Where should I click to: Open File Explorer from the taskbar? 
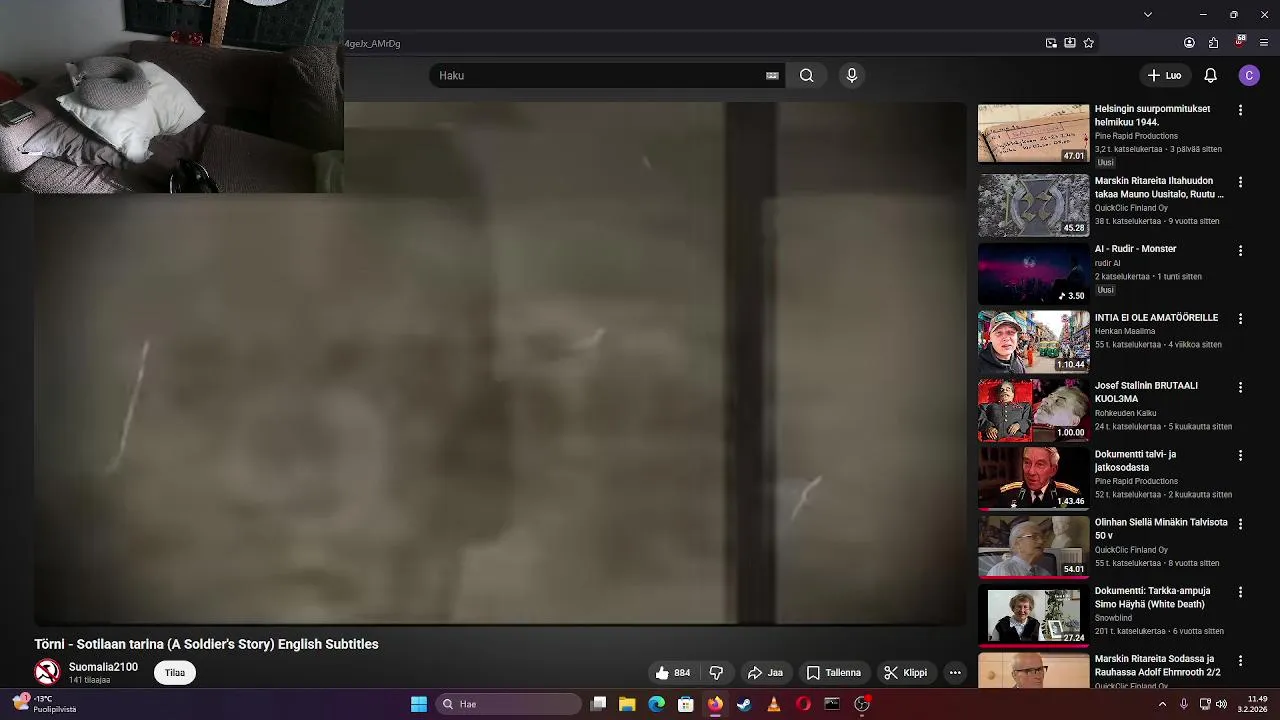(x=627, y=704)
